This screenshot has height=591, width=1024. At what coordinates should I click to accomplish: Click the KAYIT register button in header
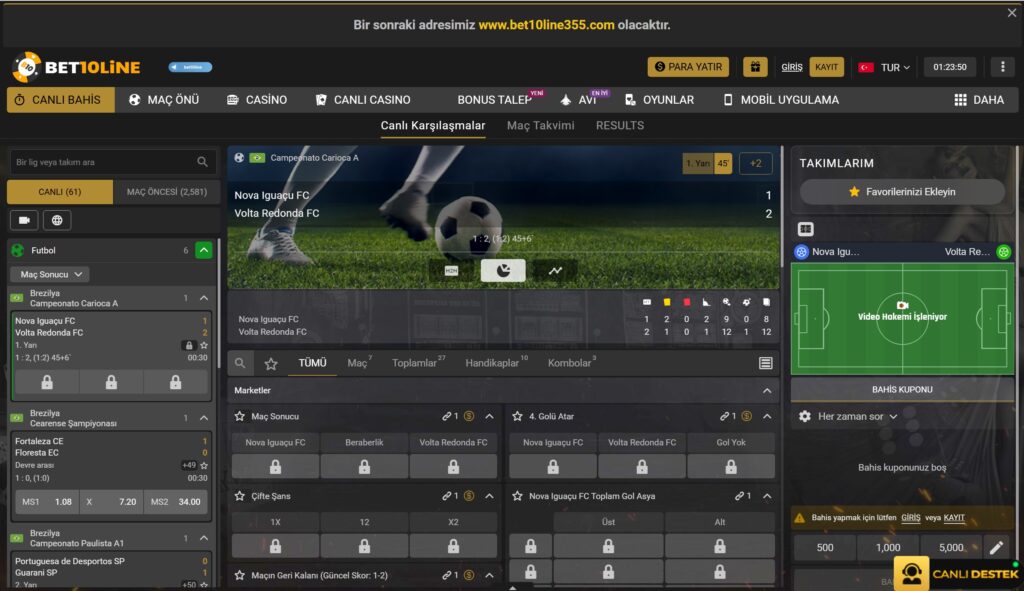point(826,67)
